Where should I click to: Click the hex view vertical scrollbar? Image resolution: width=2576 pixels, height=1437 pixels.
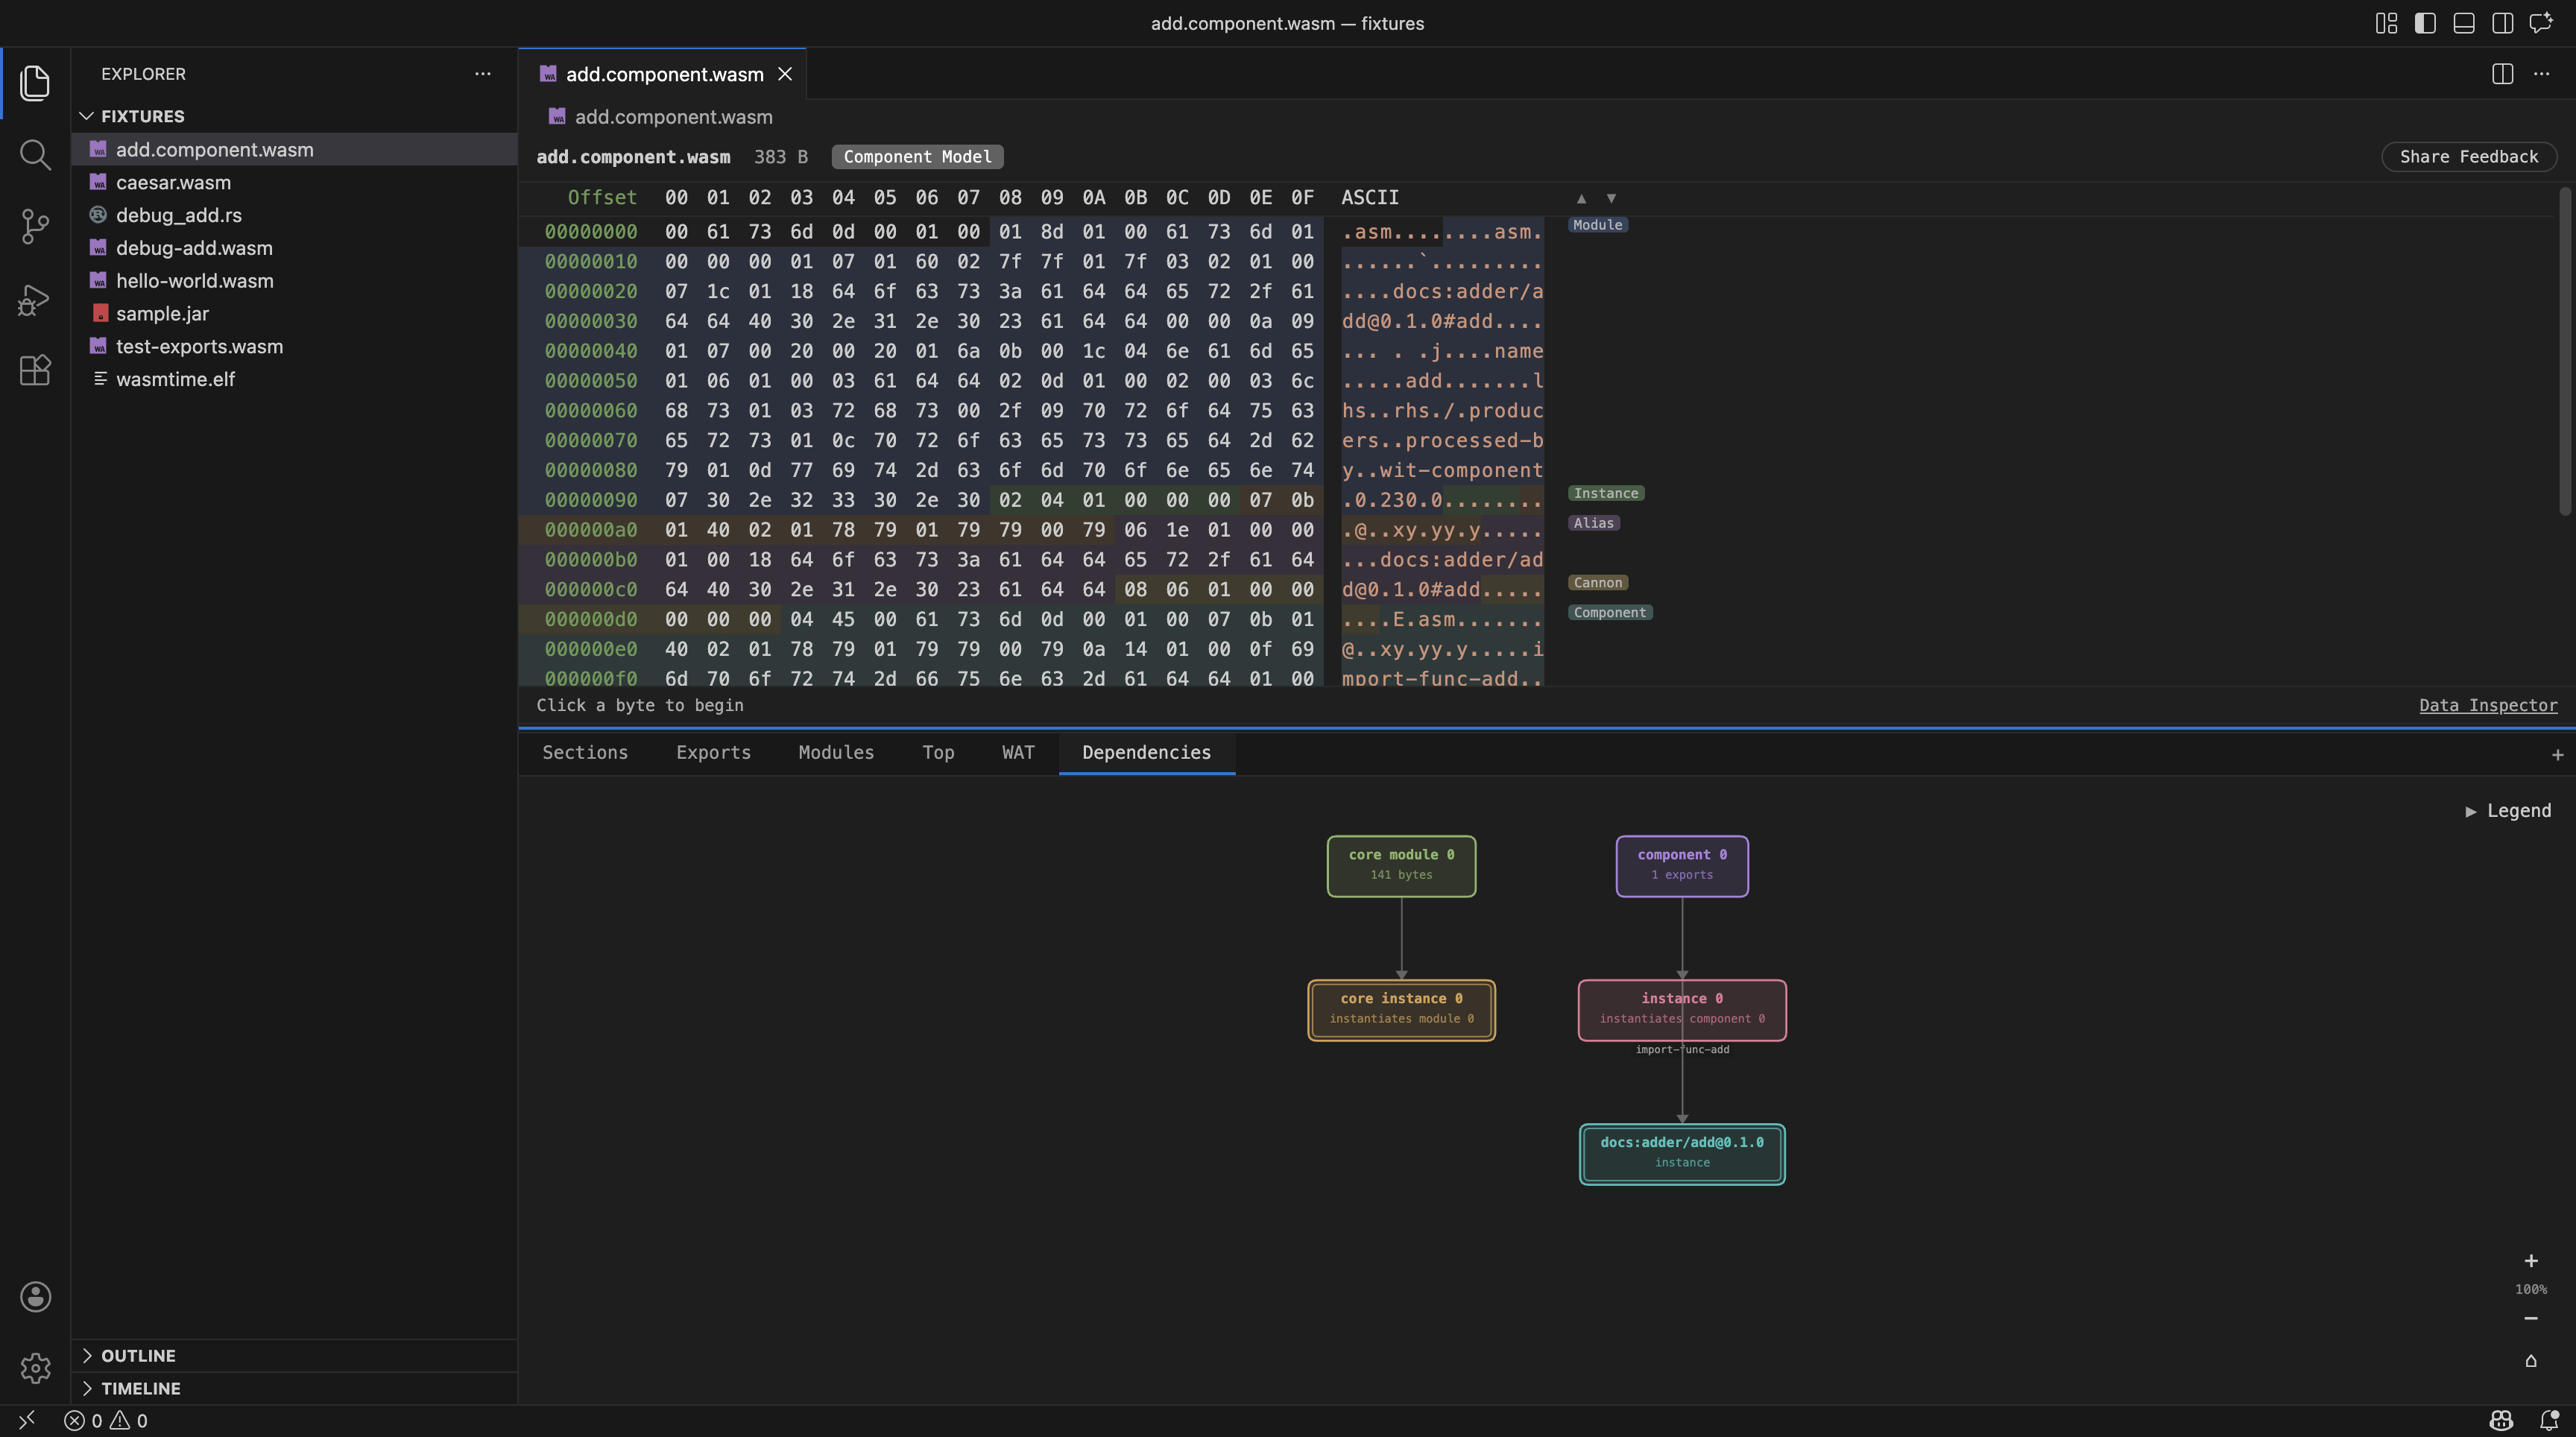(x=2566, y=350)
